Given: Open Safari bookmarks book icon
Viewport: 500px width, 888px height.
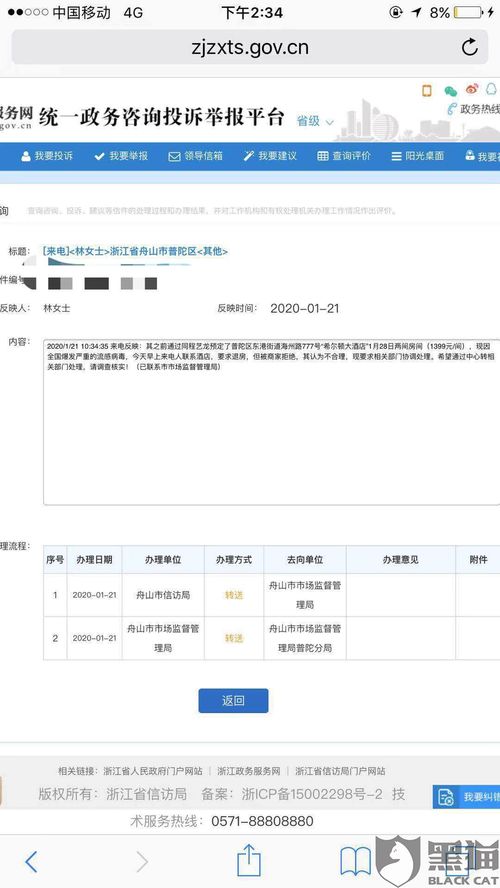Looking at the screenshot, I should (356, 861).
